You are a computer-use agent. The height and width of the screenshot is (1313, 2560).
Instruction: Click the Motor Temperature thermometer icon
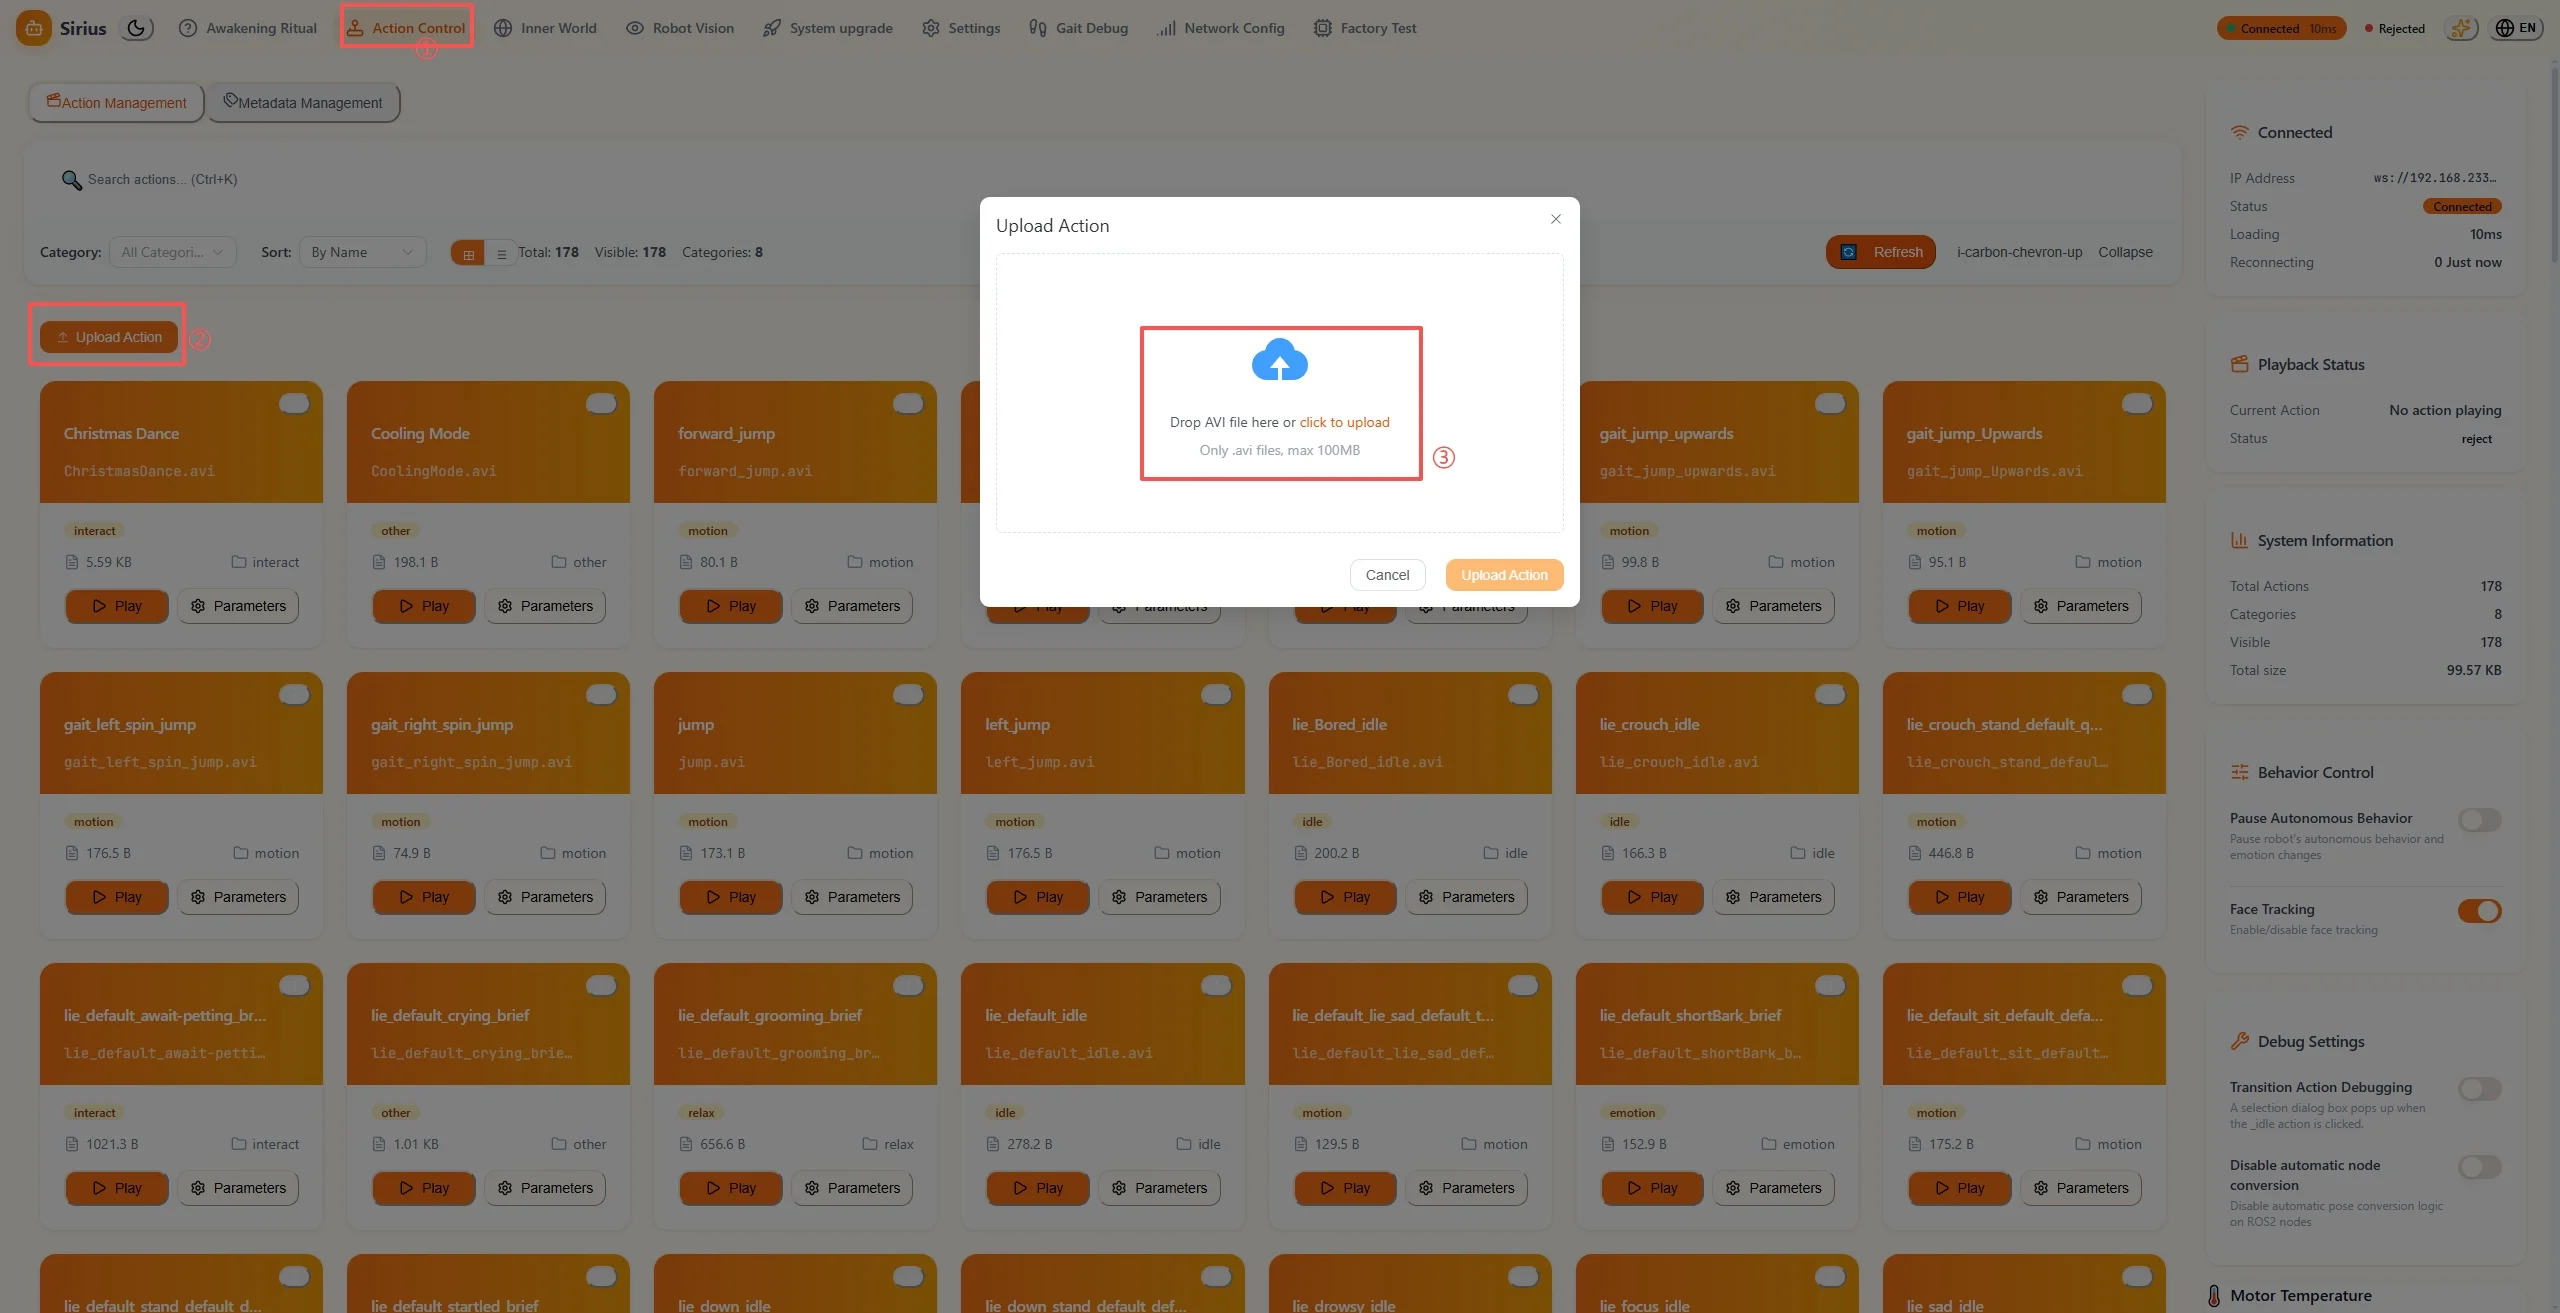pyautogui.click(x=2214, y=1296)
